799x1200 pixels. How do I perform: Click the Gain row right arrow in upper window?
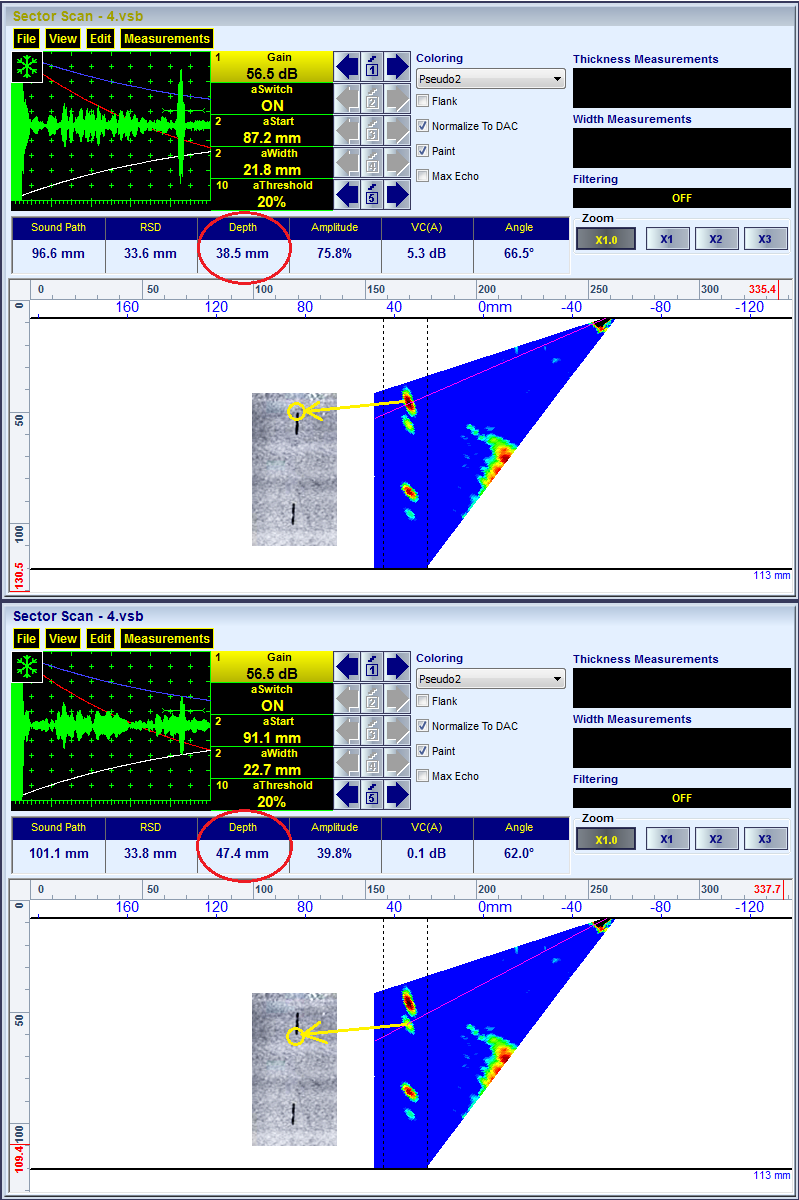tap(398, 67)
